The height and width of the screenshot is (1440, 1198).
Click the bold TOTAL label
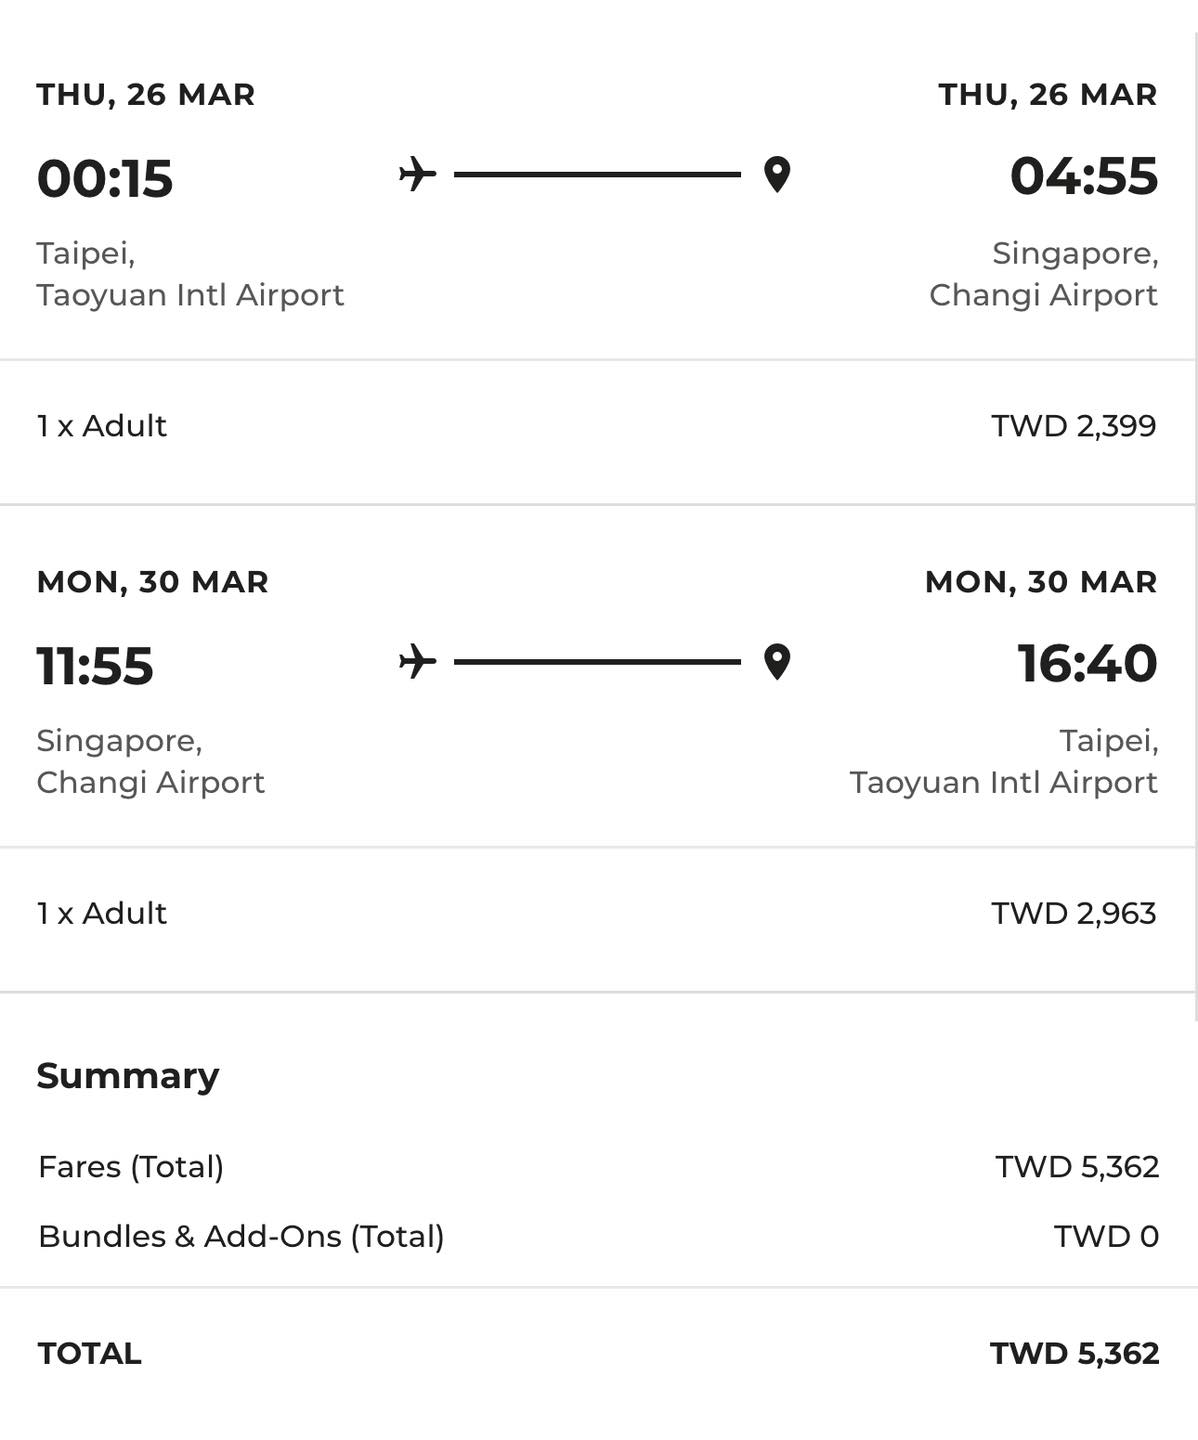point(89,1354)
